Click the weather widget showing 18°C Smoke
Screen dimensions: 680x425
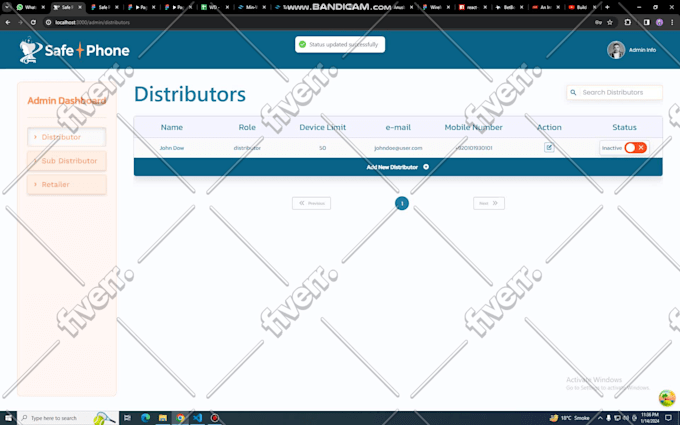[x=569, y=418]
